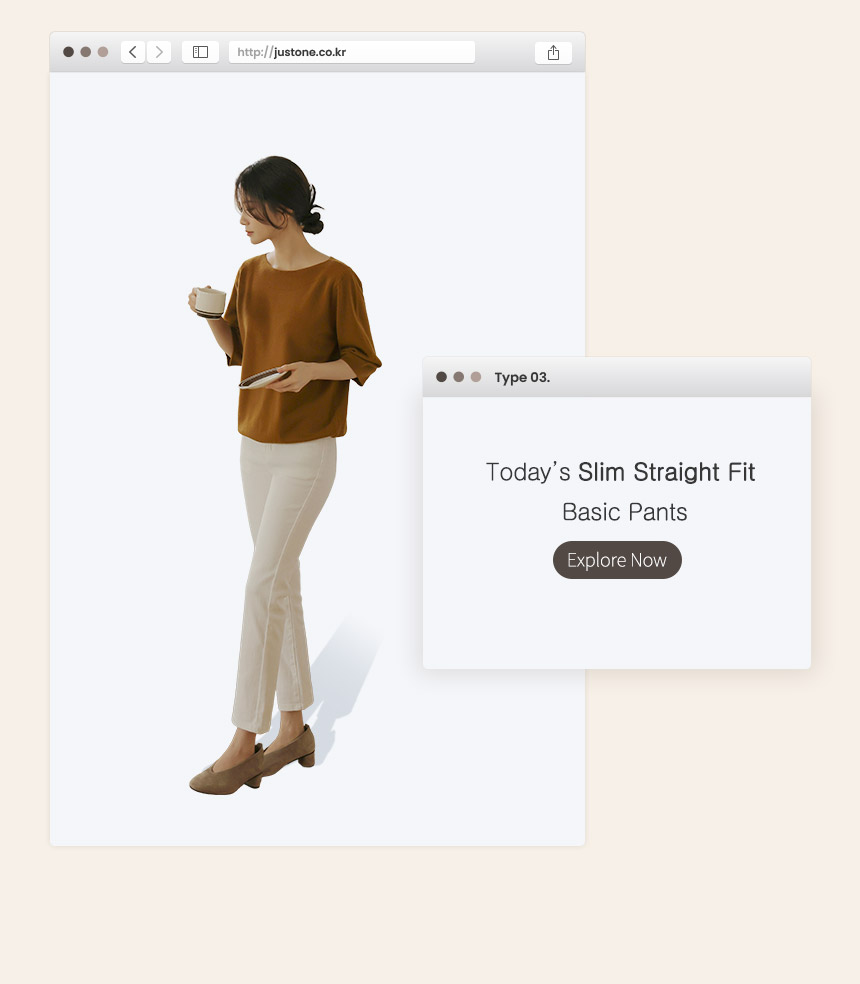Click the browser forward arrow button
The image size is (860, 984).
[x=159, y=52]
